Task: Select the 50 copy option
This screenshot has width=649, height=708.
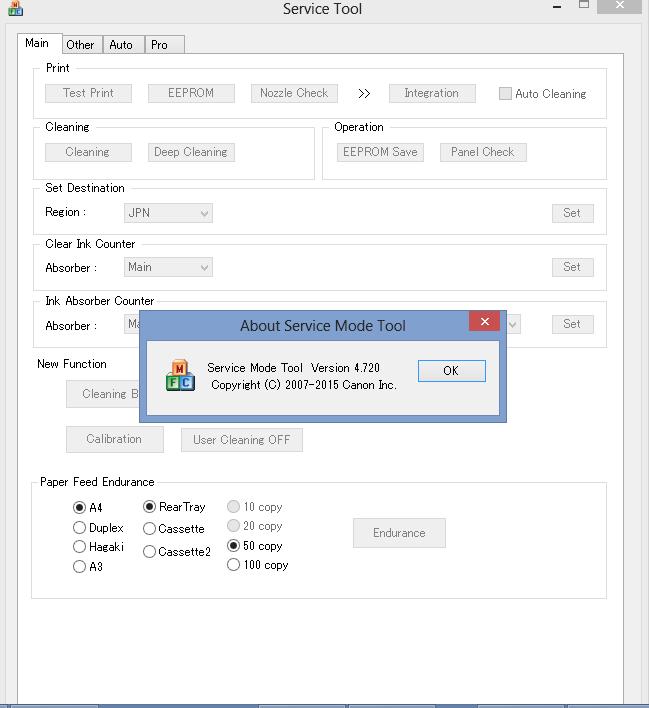Action: (x=233, y=545)
